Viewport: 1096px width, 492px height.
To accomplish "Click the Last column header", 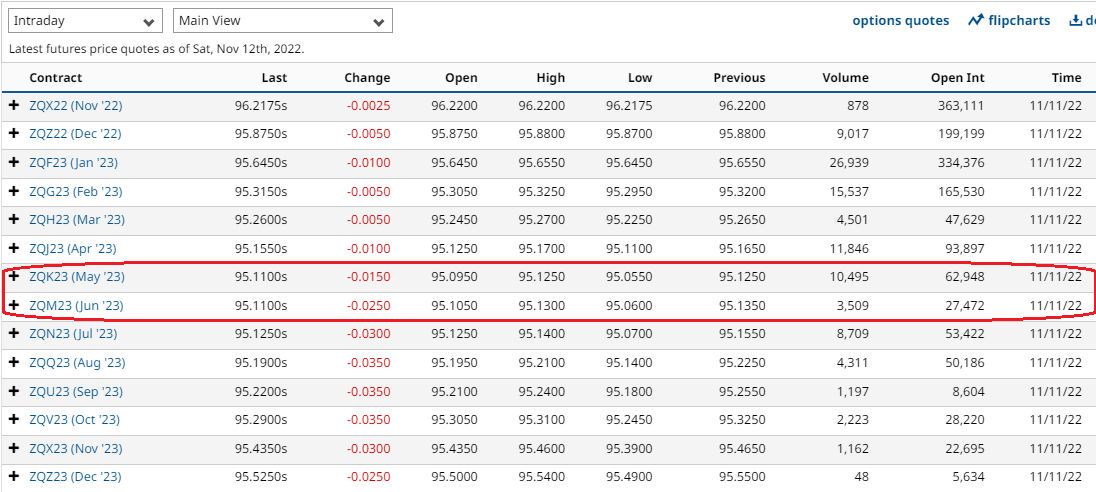I will click(274, 78).
